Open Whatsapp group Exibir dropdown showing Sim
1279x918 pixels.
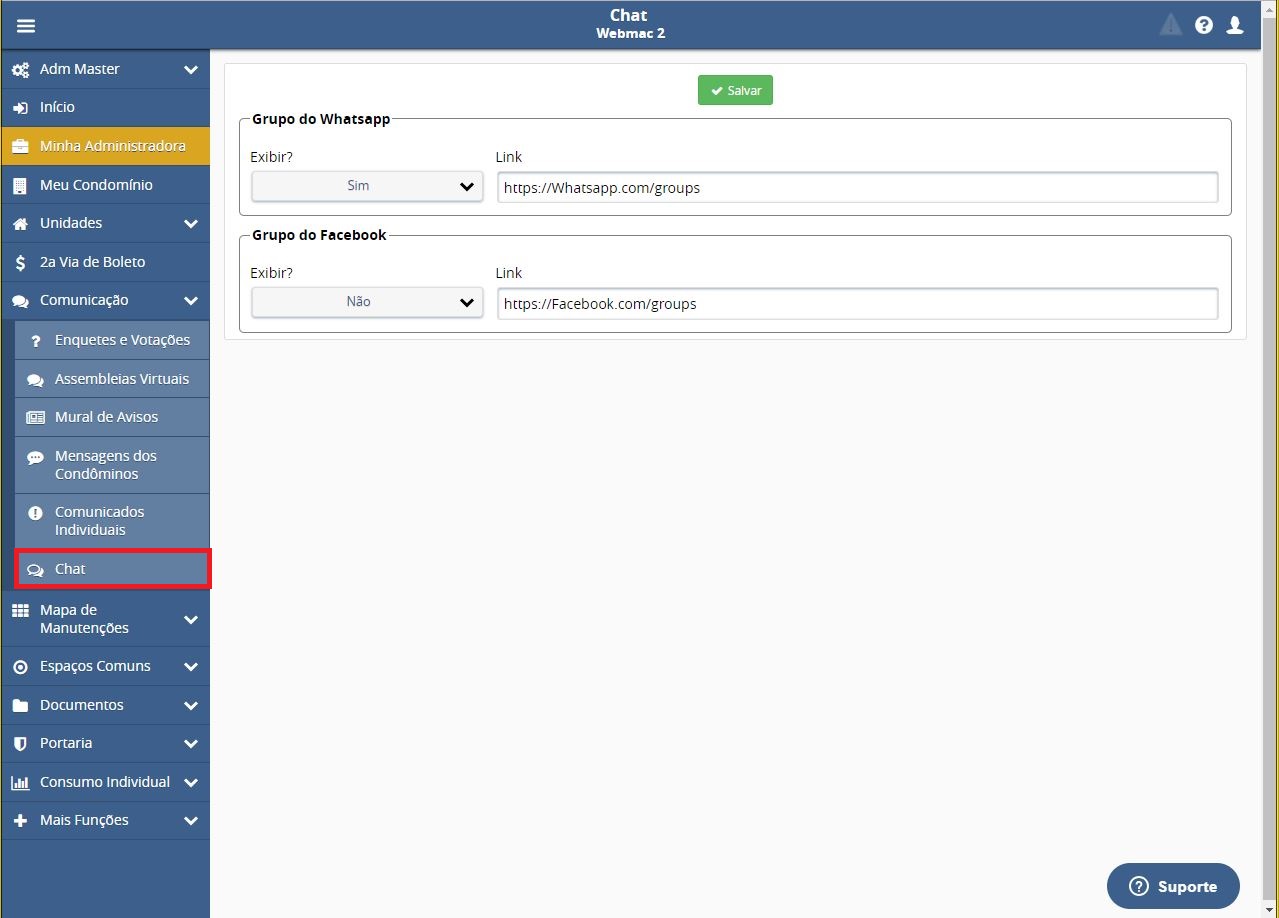click(367, 187)
